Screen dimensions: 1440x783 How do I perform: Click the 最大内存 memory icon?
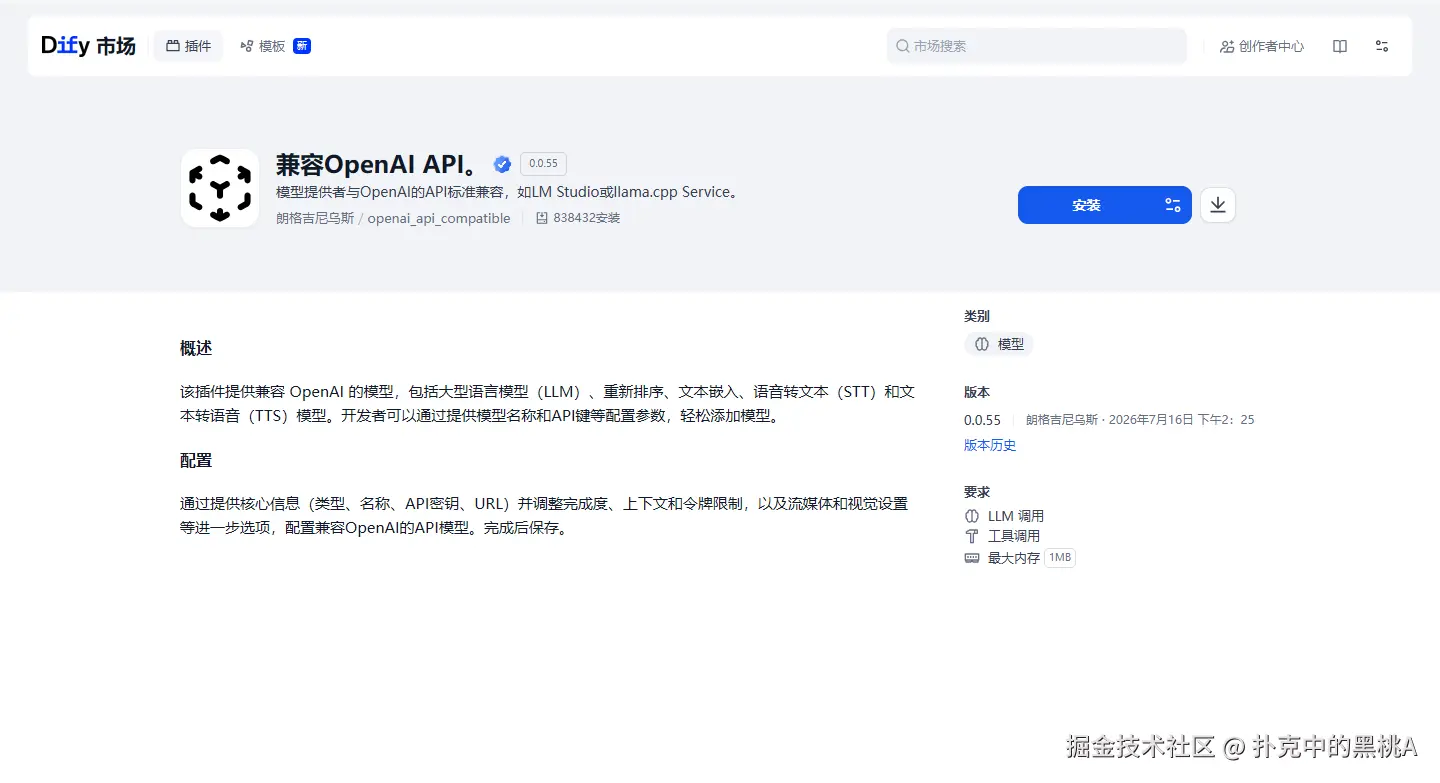click(972, 558)
